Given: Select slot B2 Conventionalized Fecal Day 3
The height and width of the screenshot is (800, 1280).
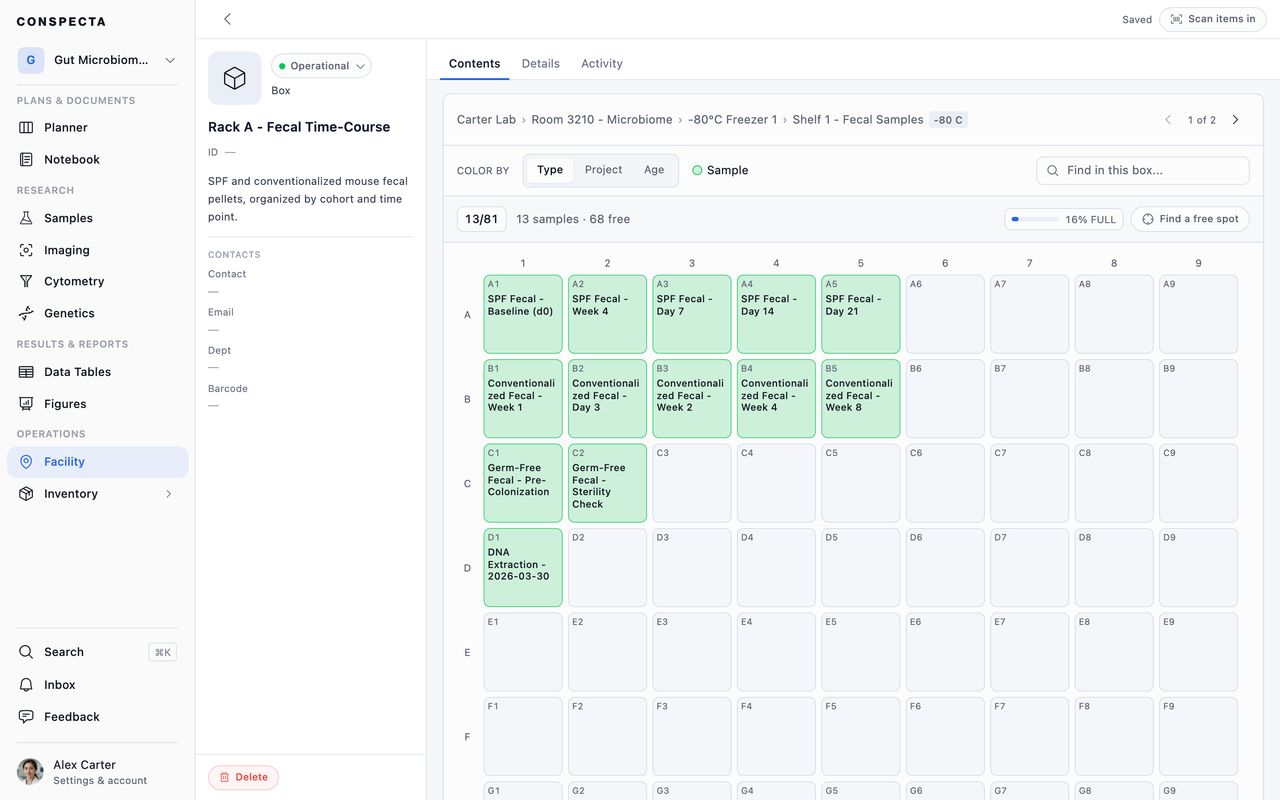Looking at the screenshot, I should pyautogui.click(x=607, y=399).
